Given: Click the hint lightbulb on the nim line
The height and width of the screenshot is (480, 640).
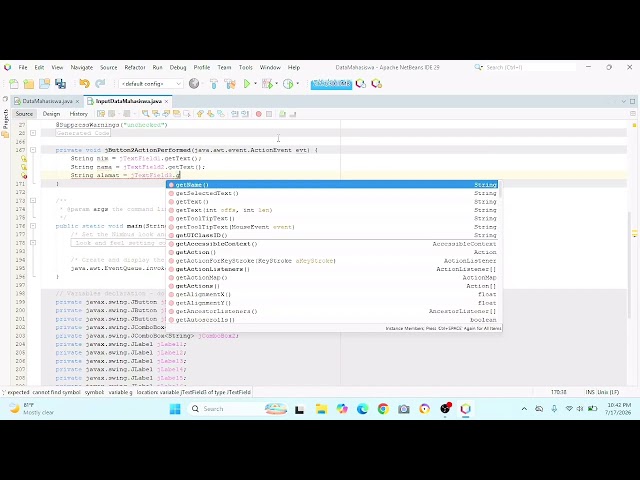Looking at the screenshot, I should pyautogui.click(x=24, y=158).
